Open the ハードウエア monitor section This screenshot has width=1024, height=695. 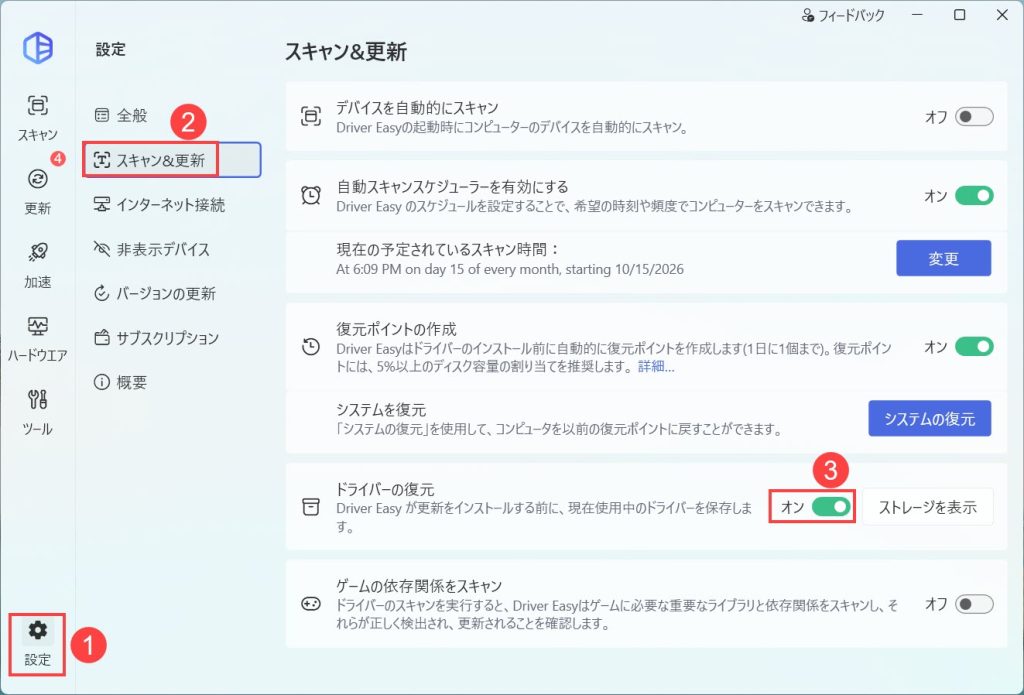[x=37, y=339]
